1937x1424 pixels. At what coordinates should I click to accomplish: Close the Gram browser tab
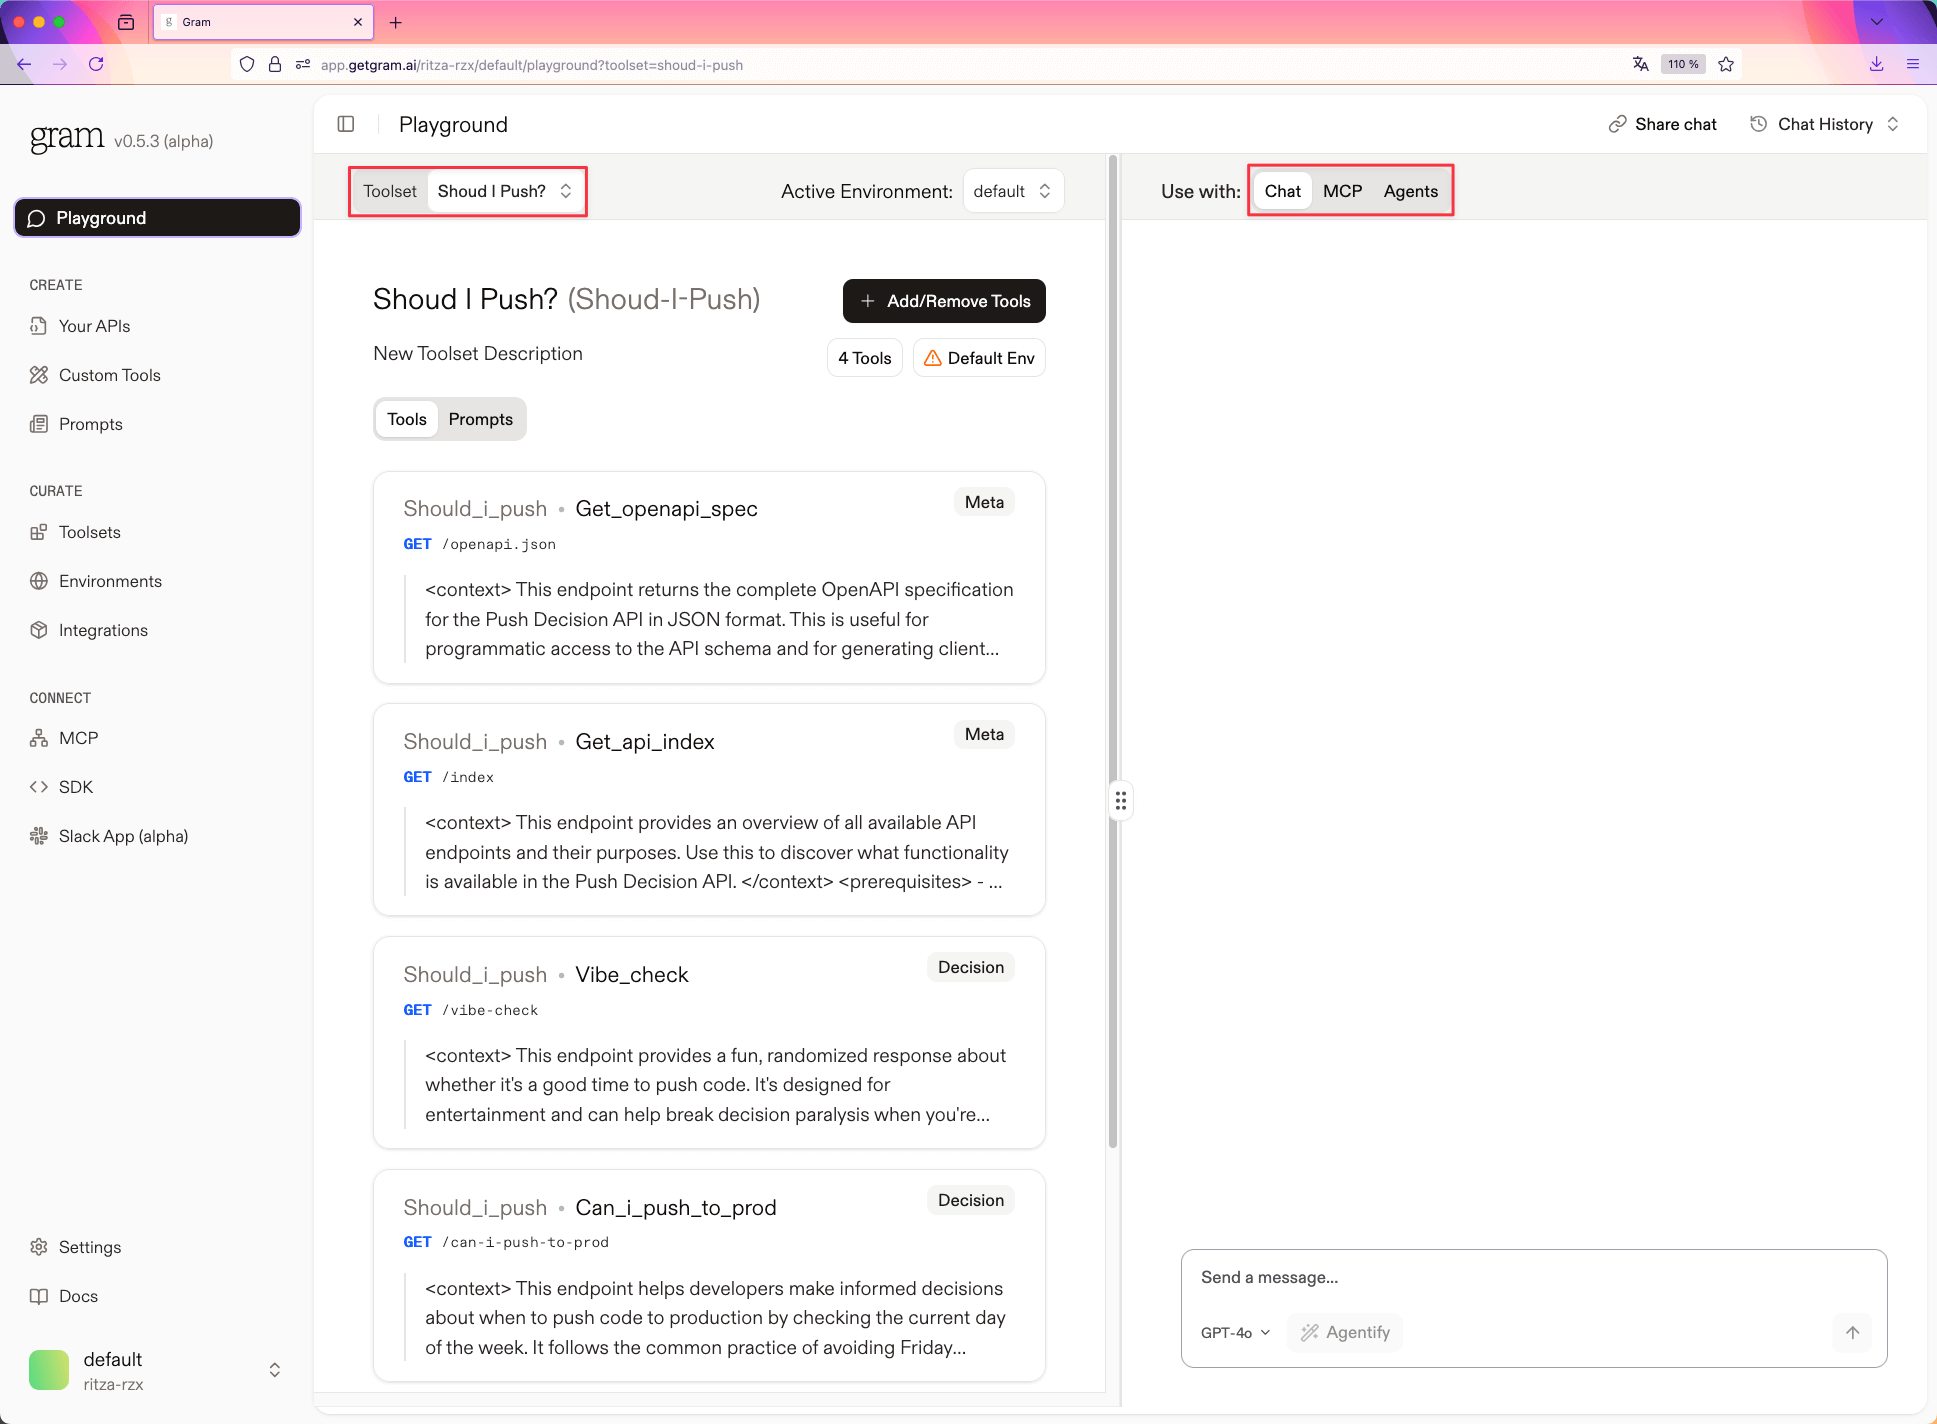click(x=358, y=22)
